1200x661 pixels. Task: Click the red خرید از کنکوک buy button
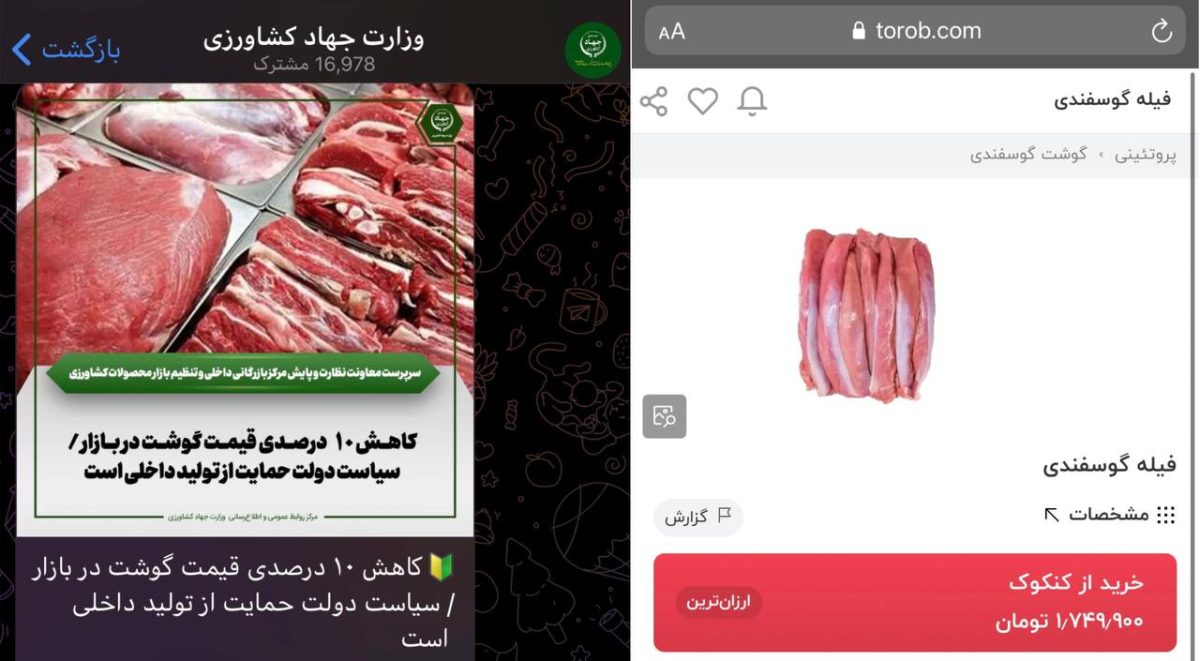tap(915, 603)
